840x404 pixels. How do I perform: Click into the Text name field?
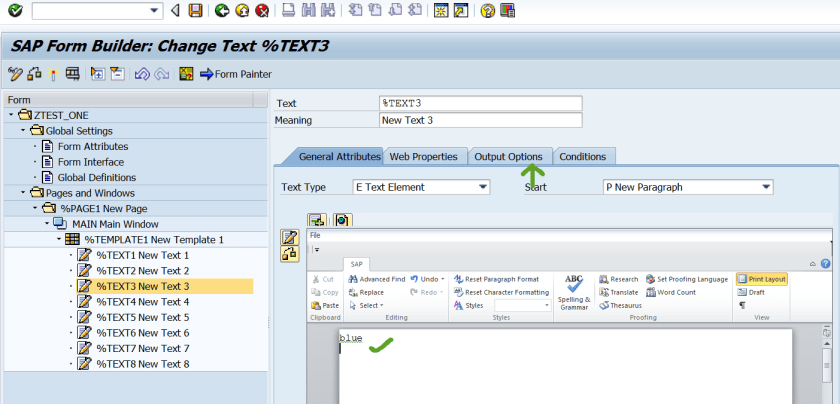[x=480, y=103]
